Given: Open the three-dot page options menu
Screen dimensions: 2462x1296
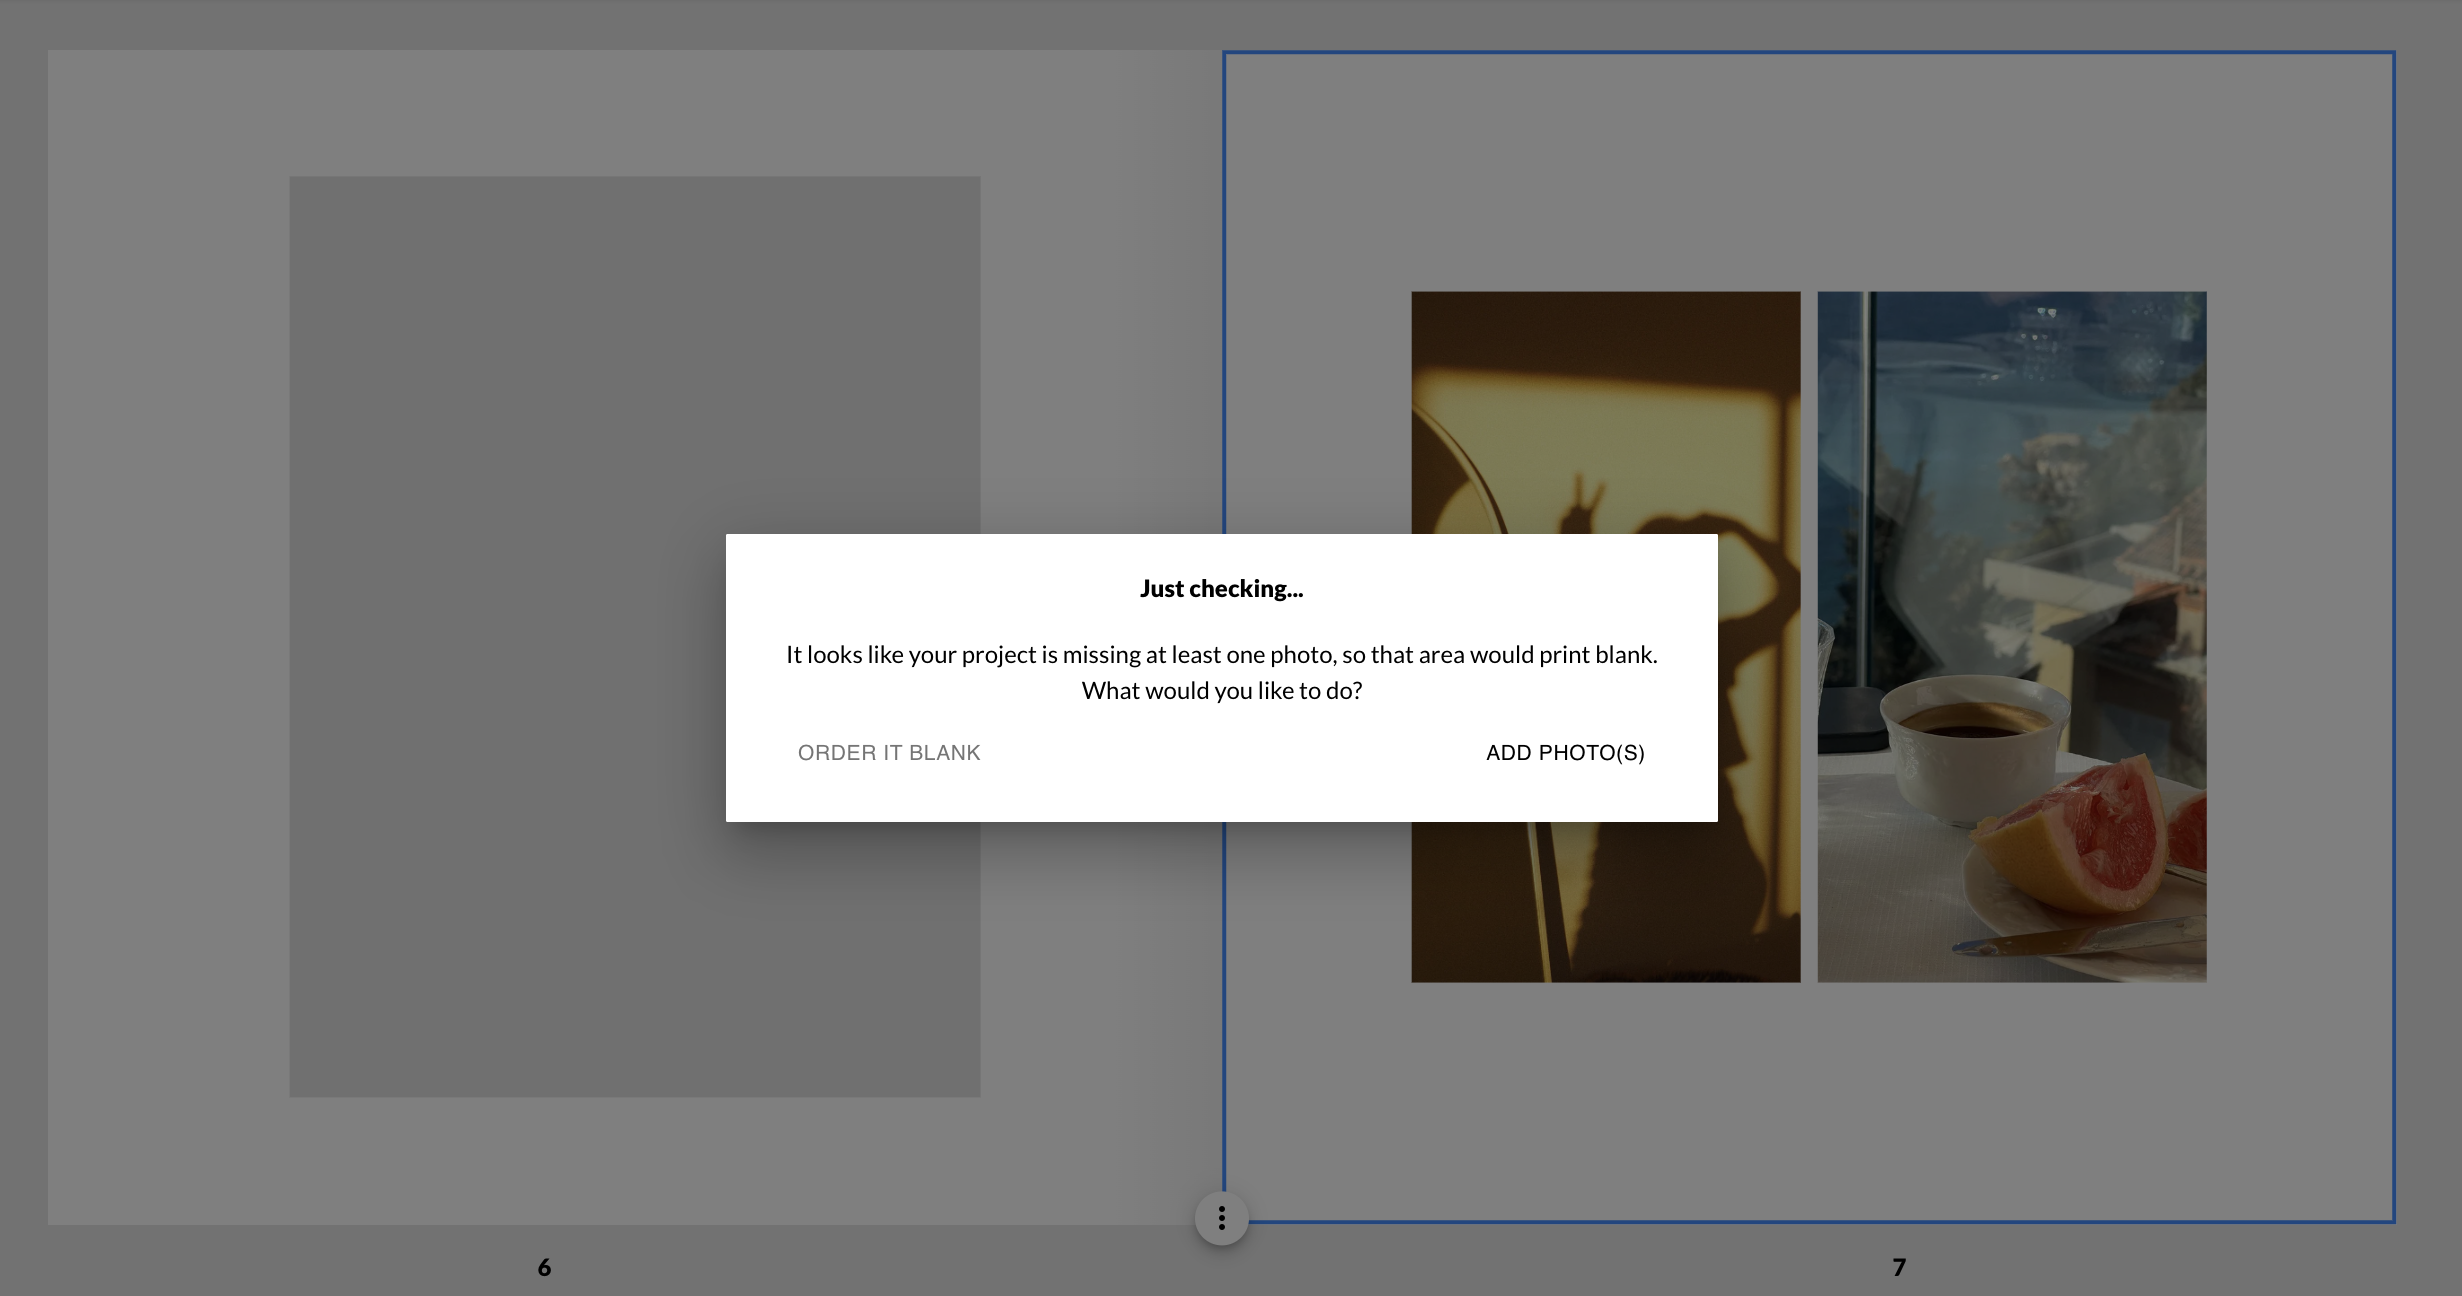Looking at the screenshot, I should (x=1220, y=1218).
